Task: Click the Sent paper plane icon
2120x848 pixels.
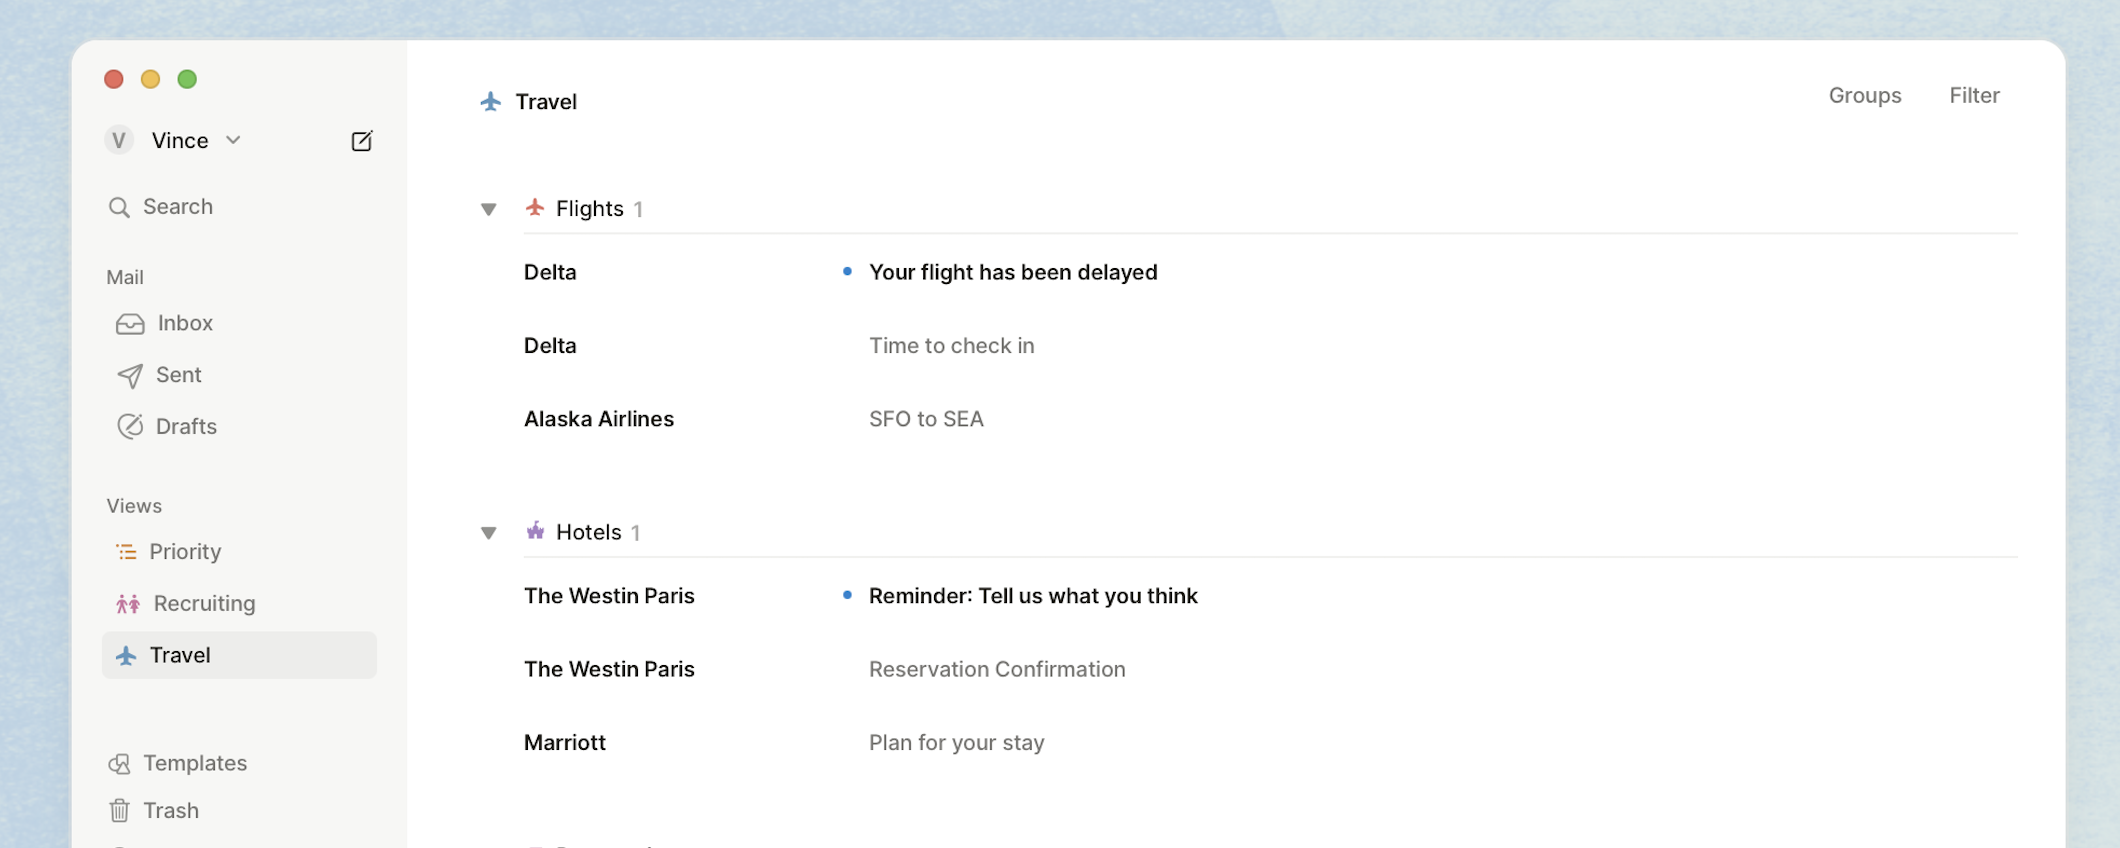Action: click(130, 375)
